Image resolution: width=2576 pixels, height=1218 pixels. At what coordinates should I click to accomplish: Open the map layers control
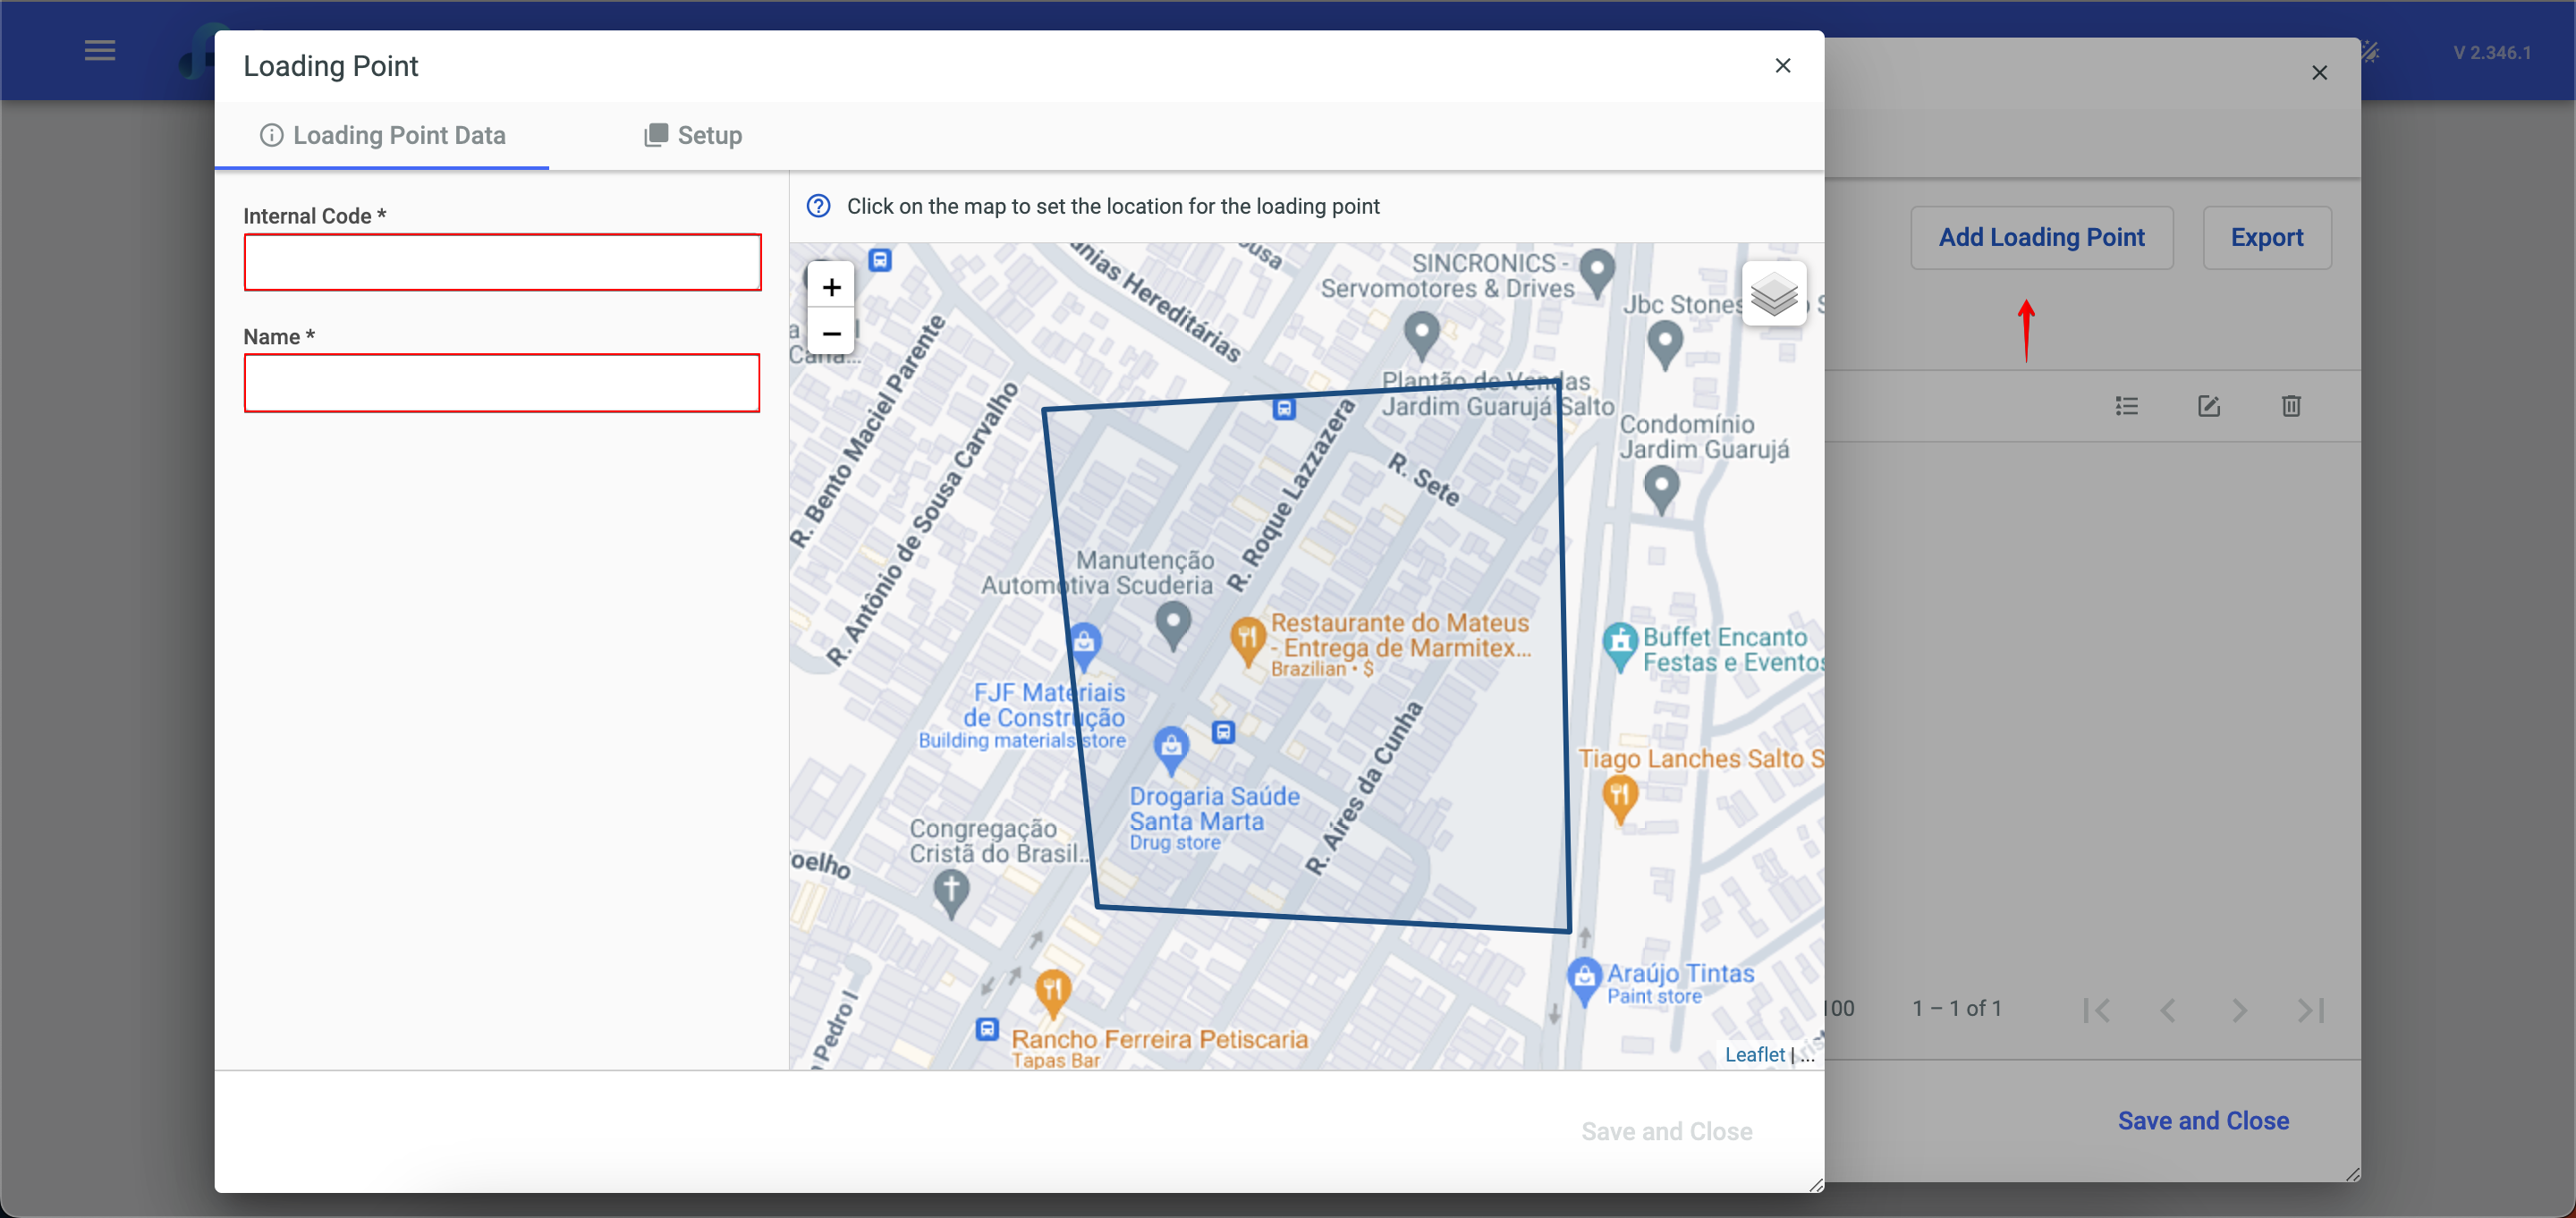point(1774,294)
